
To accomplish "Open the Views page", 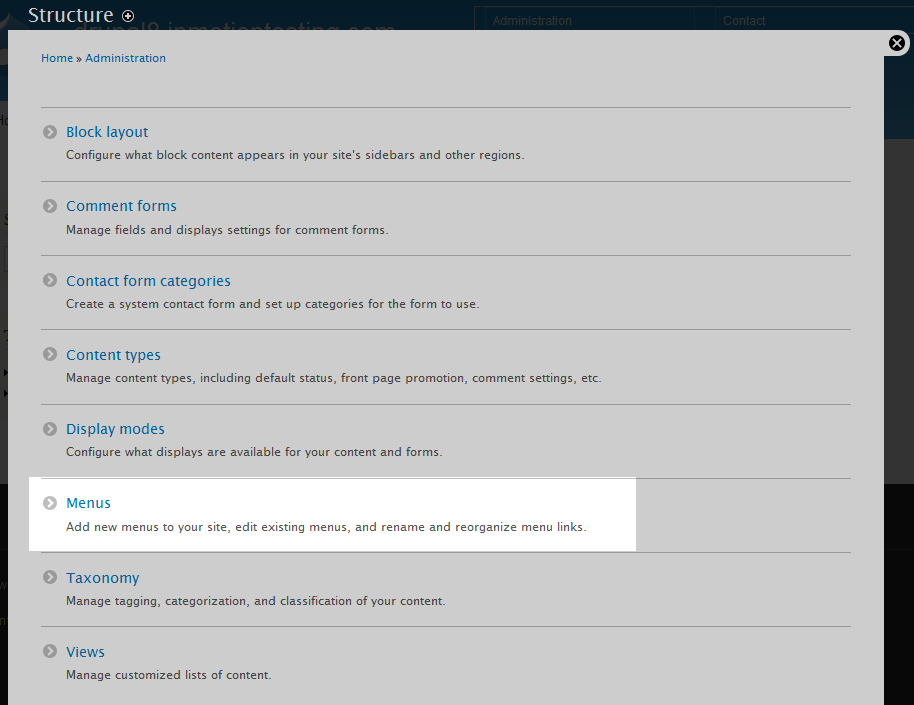I will pyautogui.click(x=85, y=652).
